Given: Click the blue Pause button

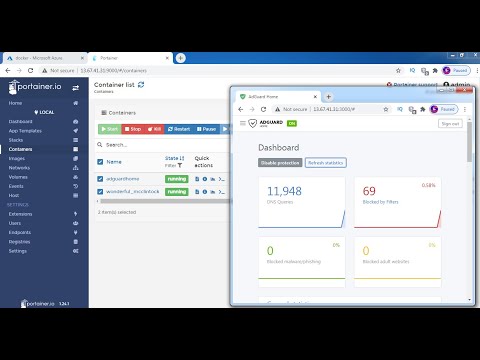Looking at the screenshot, I should pyautogui.click(x=206, y=129).
